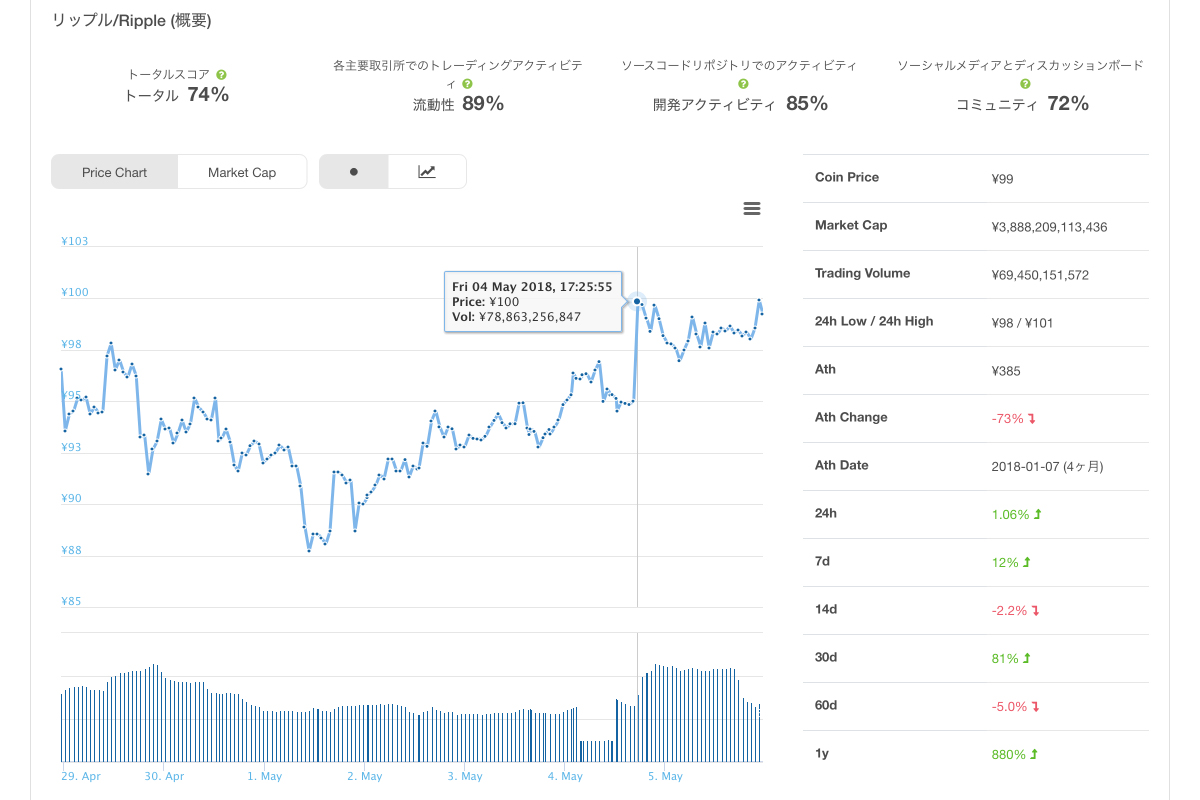Click the 流動性 89% score

458,103
